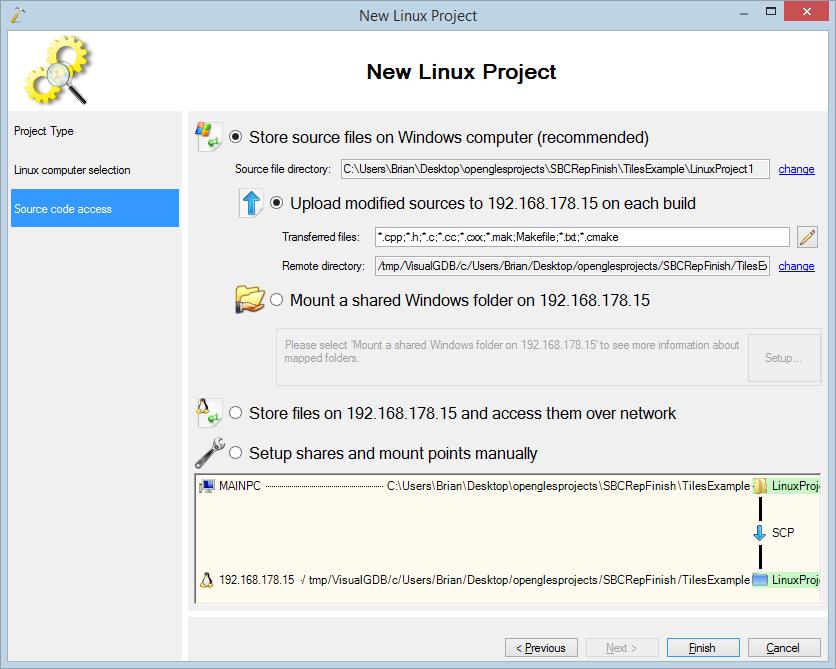This screenshot has height=669, width=836.
Task: Click the blue SCP down arrow in diagram
Action: pos(759,532)
